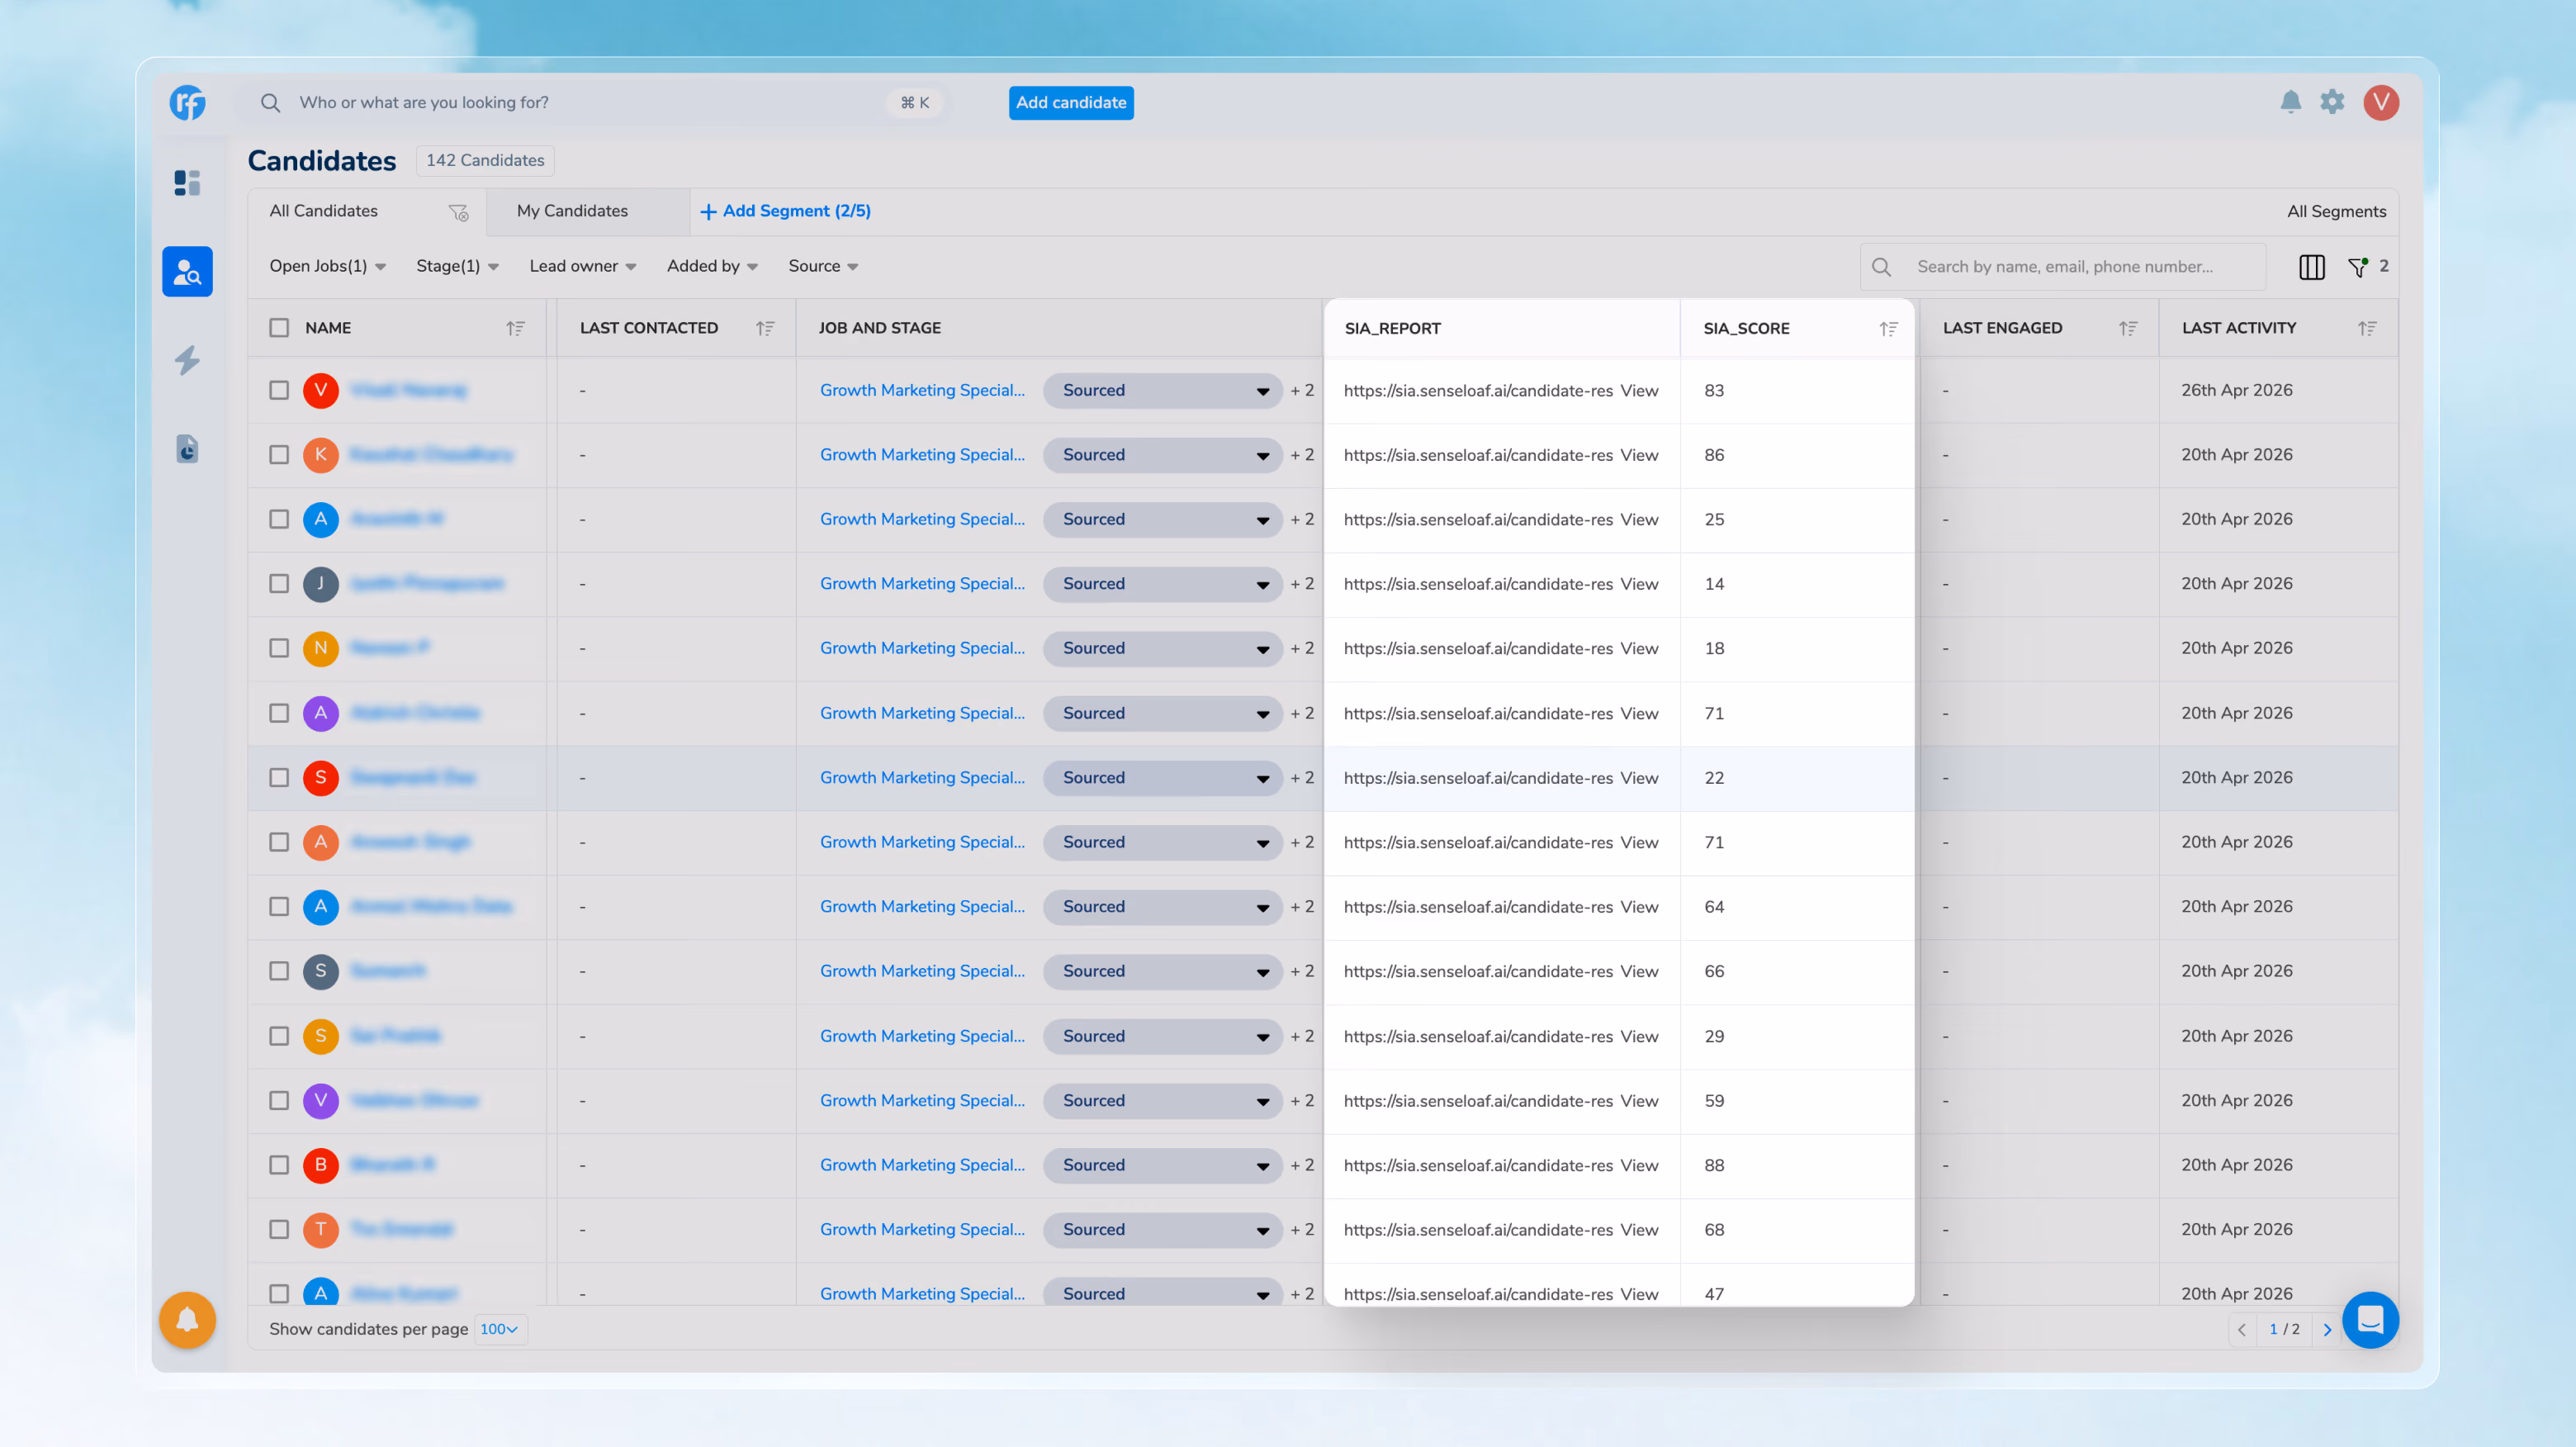Open the reports document icon in sidebar
The image size is (2576, 1447).
(x=187, y=449)
